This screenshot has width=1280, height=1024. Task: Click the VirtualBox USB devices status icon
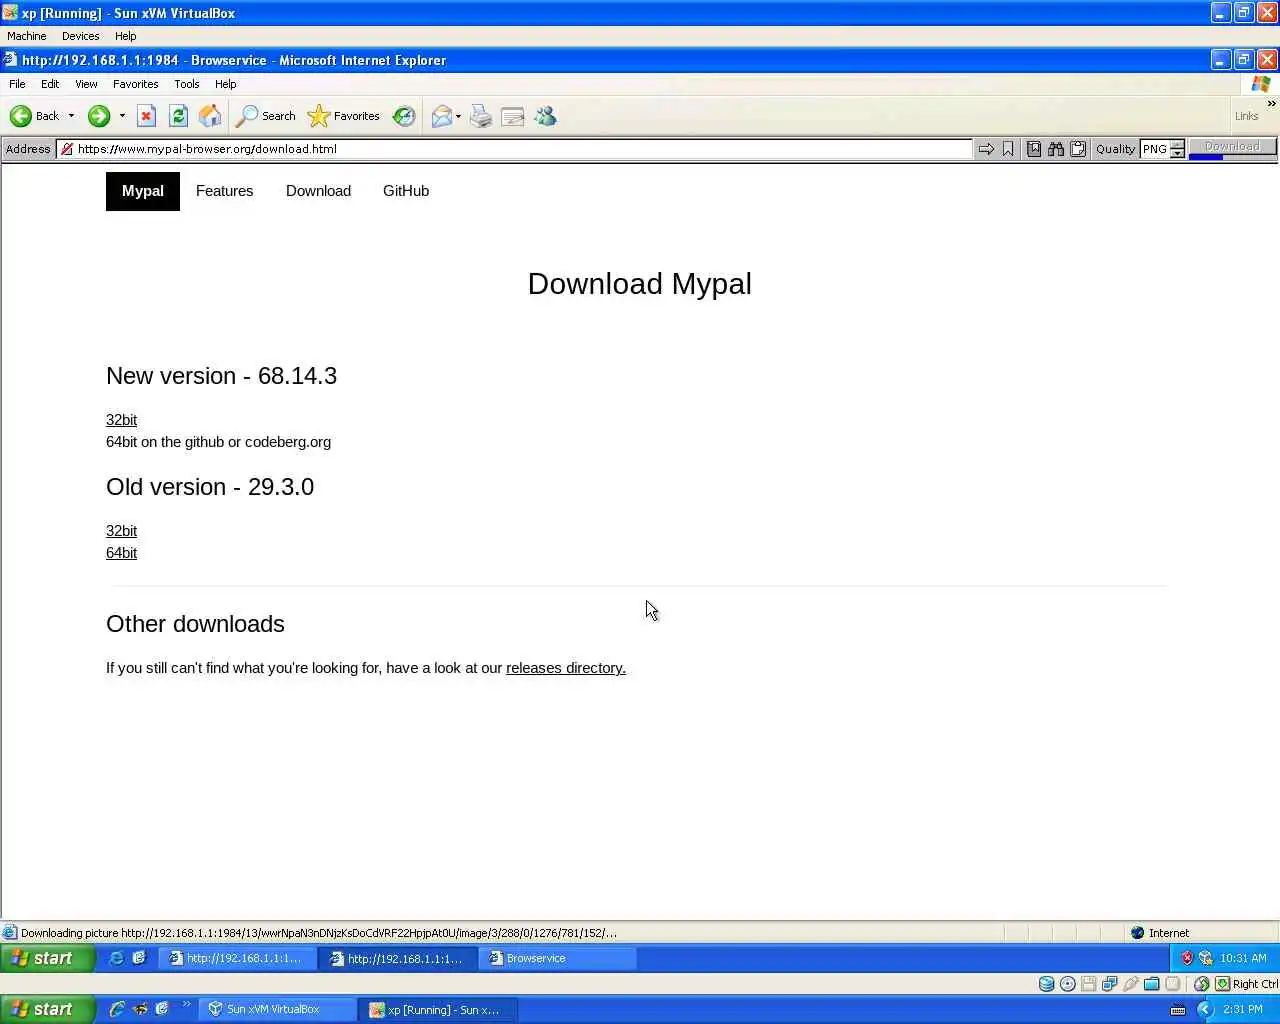tap(1131, 984)
